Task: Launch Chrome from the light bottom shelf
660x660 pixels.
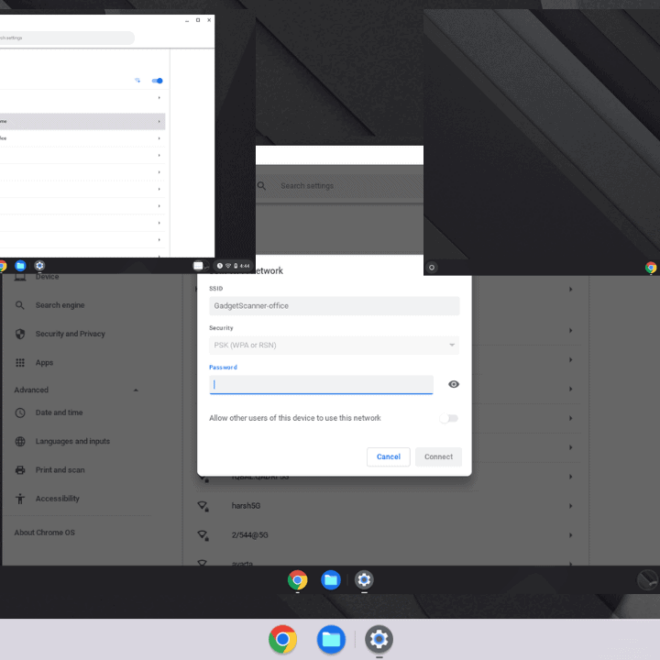Action: coord(283,639)
